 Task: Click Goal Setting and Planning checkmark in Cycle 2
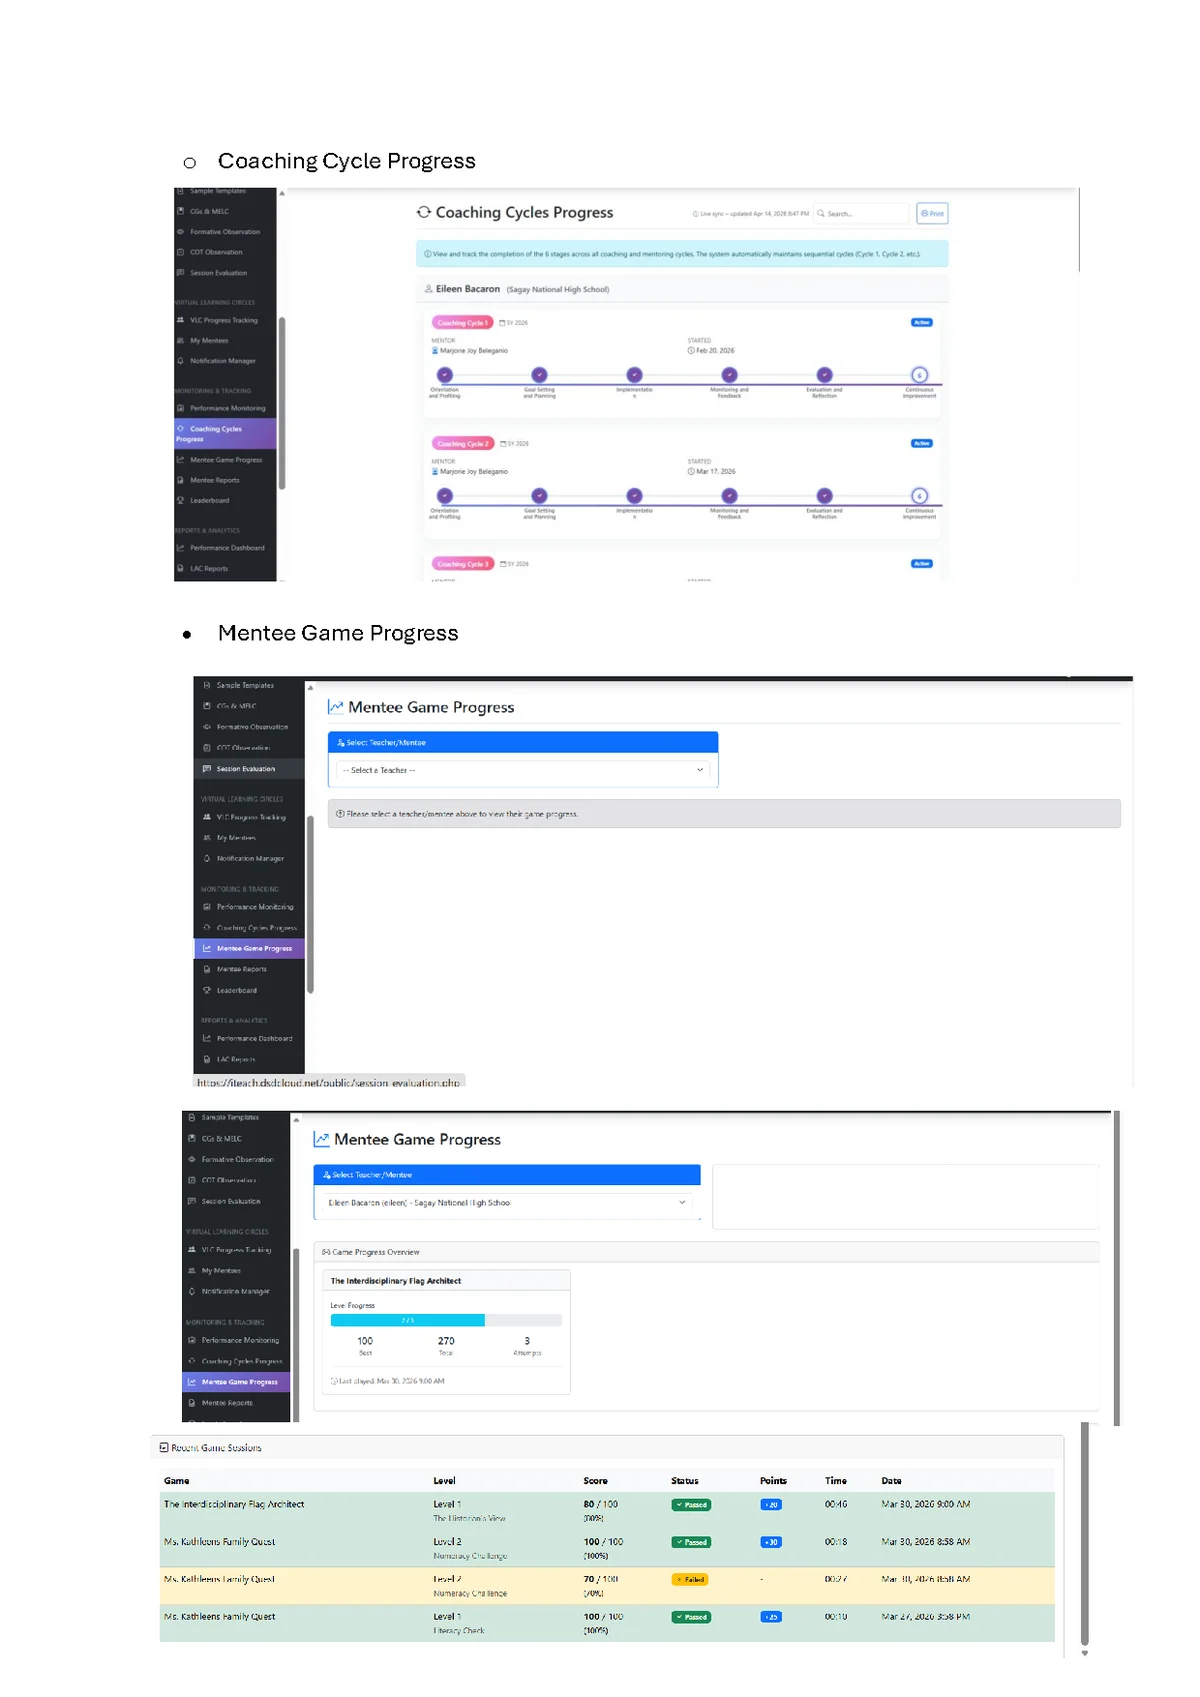539,496
